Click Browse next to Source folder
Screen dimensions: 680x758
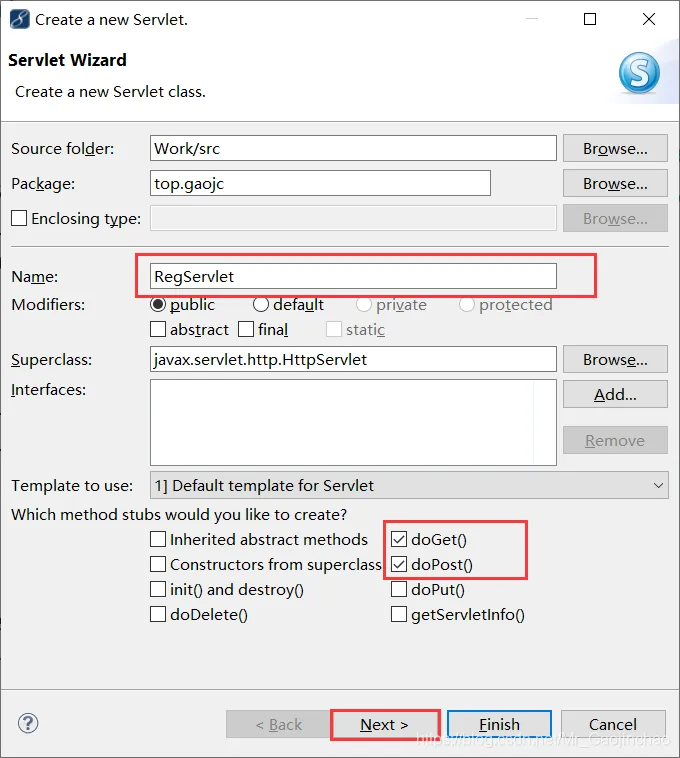pyautogui.click(x=615, y=148)
